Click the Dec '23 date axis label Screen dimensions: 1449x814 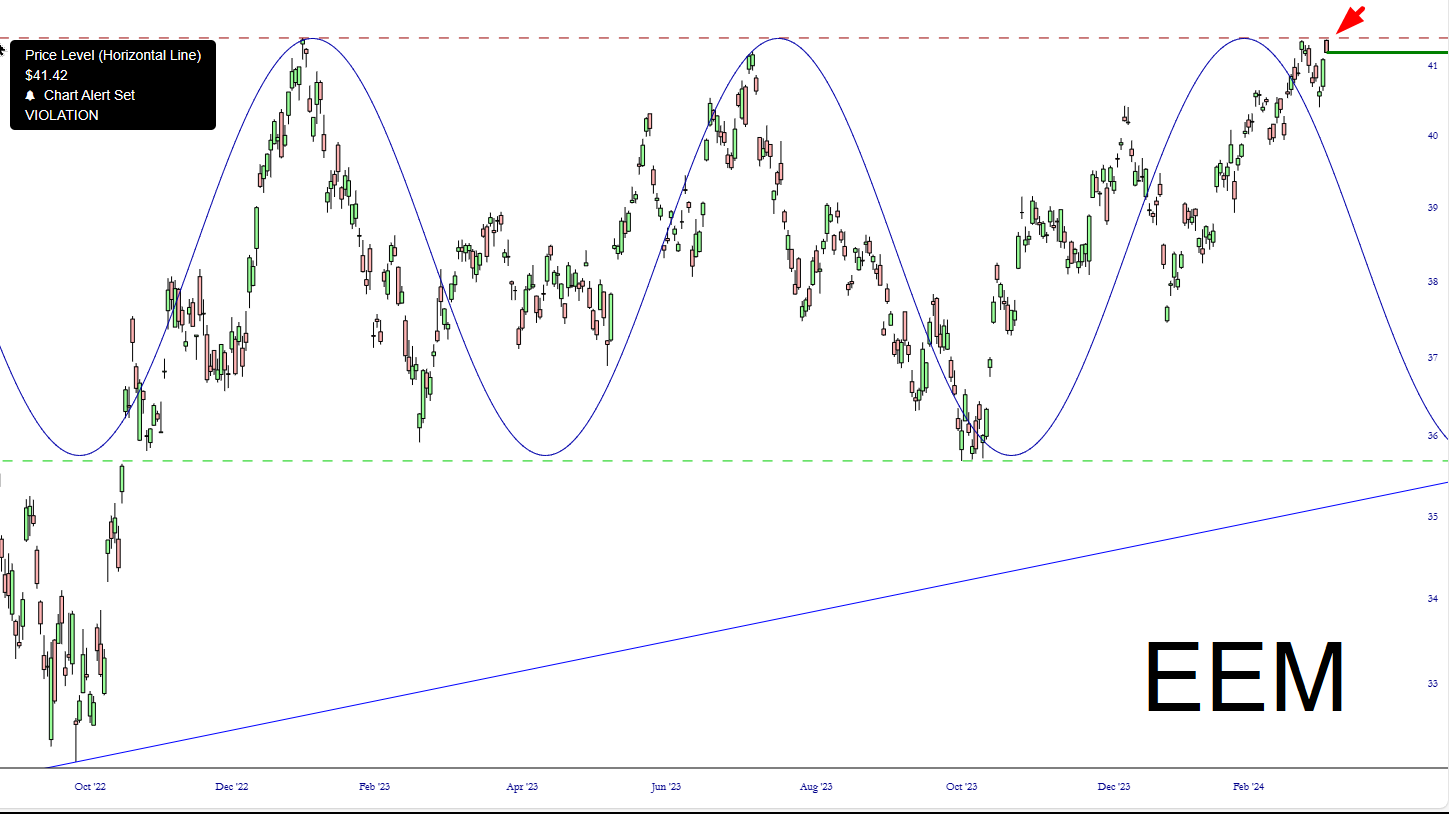pos(1113,787)
